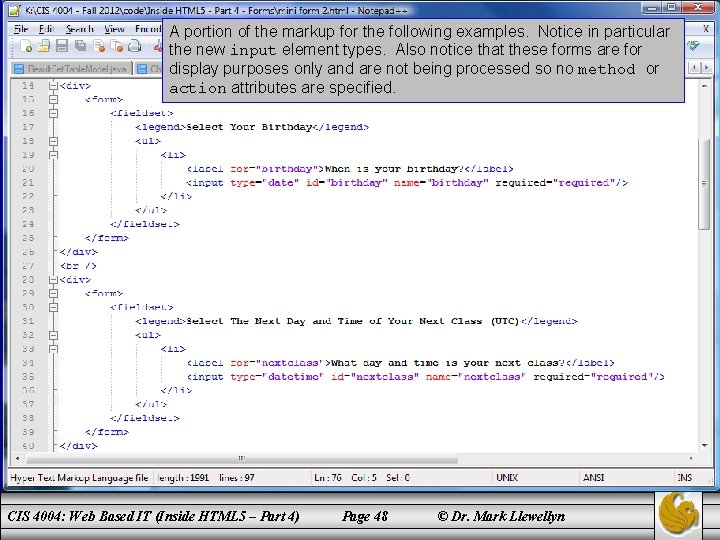This screenshot has width=720, height=540.
Task: Click the INS insert-mode status entry
Action: (x=684, y=478)
